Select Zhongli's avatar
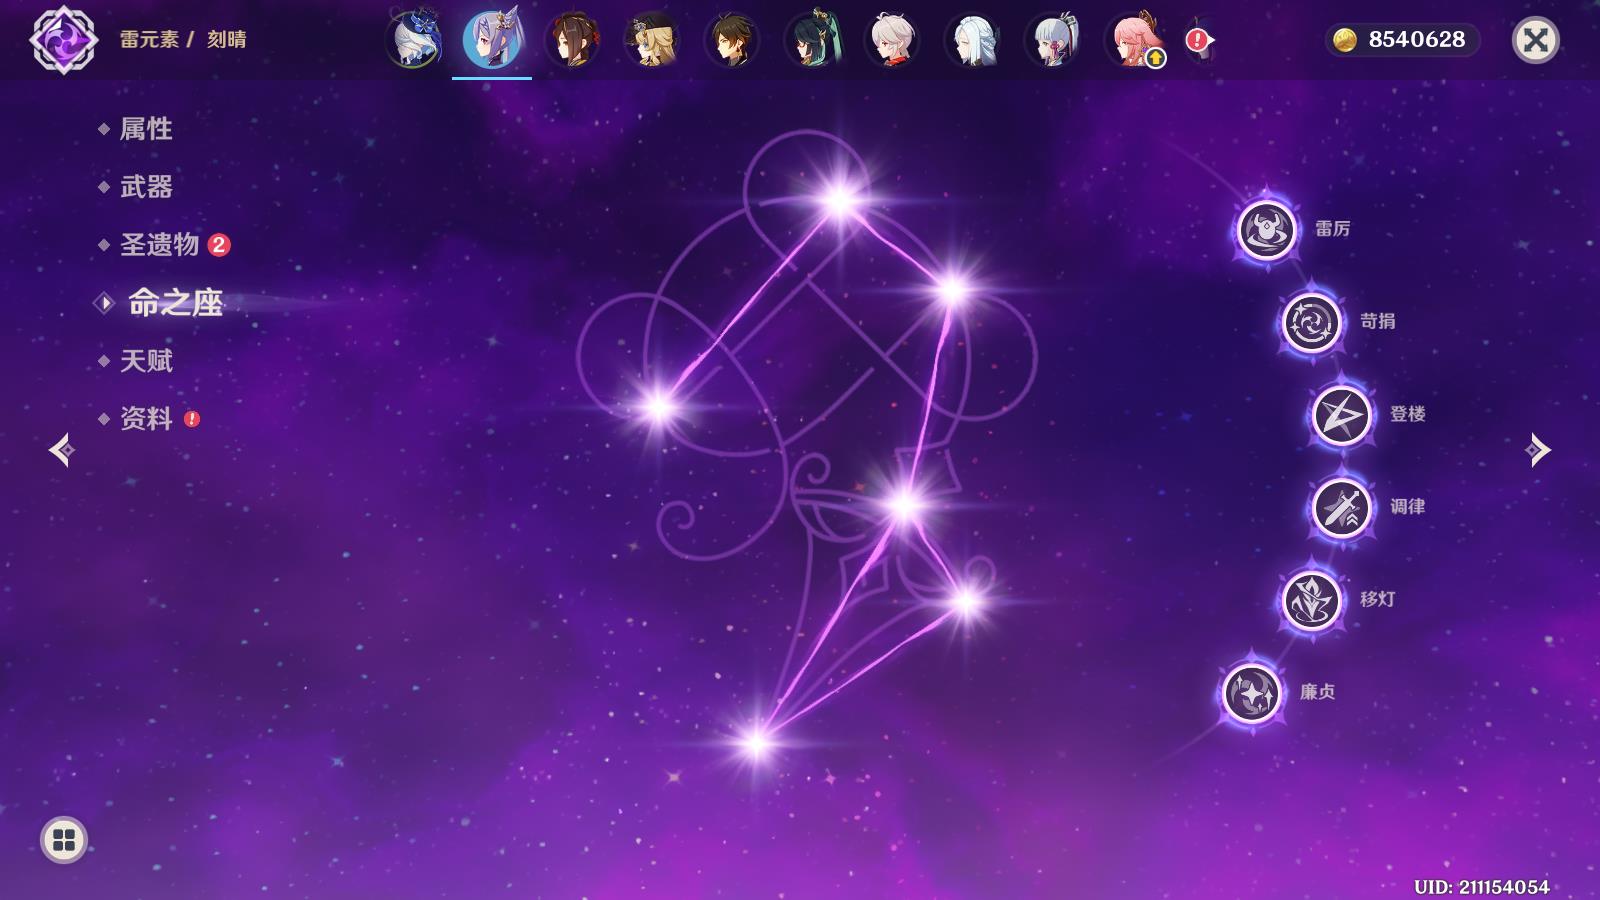Screen dimensions: 1600x900 732,40
